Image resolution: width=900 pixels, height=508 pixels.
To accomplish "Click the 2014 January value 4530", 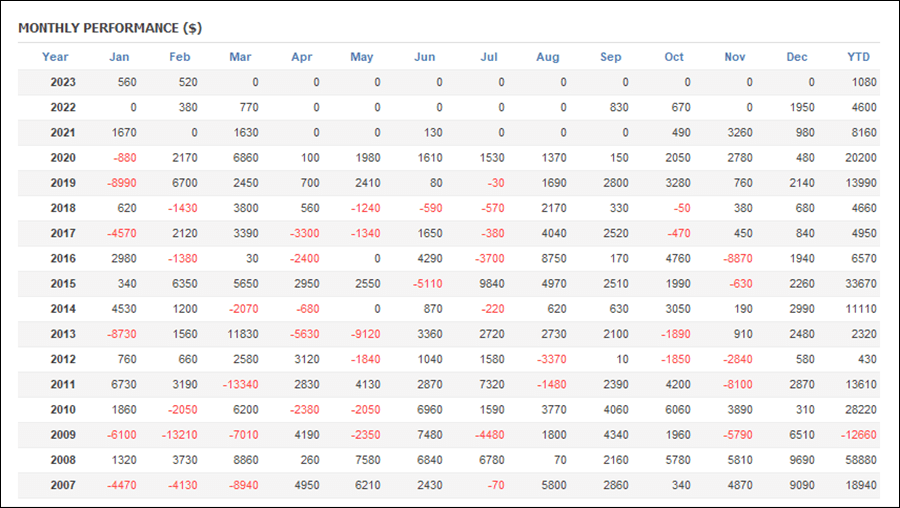I will click(124, 309).
